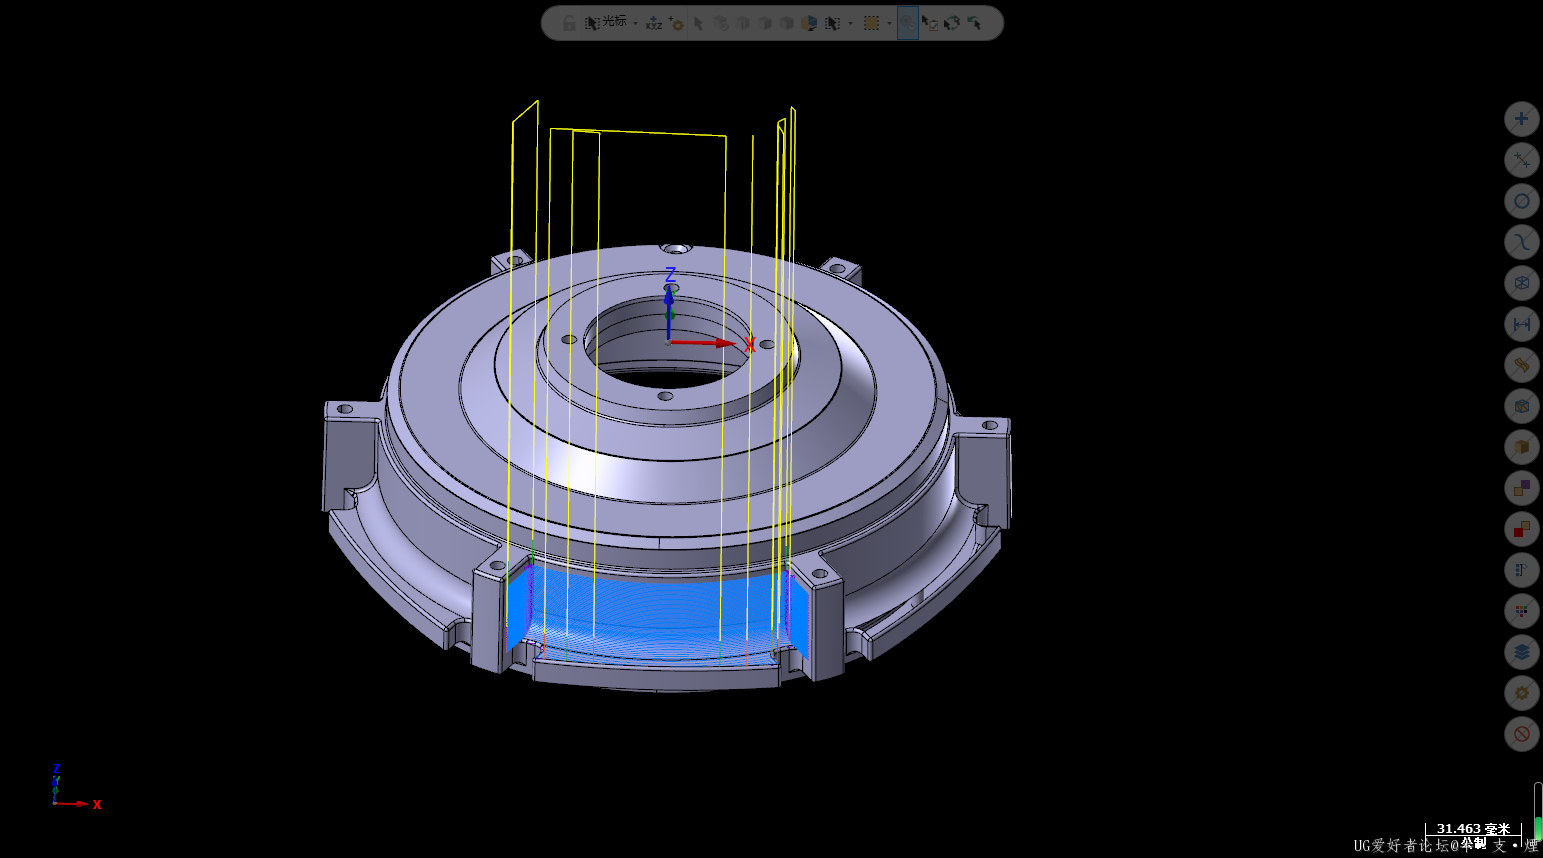Click the rectangle selection marquee icon
Image resolution: width=1543 pixels, height=858 pixels.
pyautogui.click(x=871, y=23)
